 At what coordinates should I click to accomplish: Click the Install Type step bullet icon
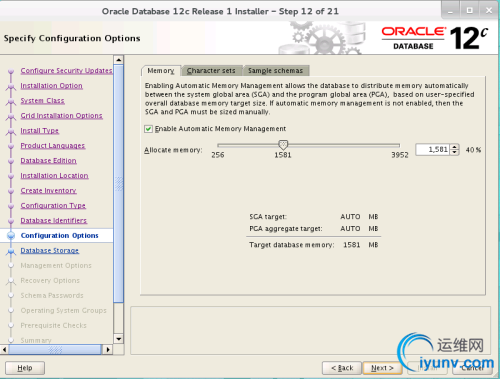point(11,131)
